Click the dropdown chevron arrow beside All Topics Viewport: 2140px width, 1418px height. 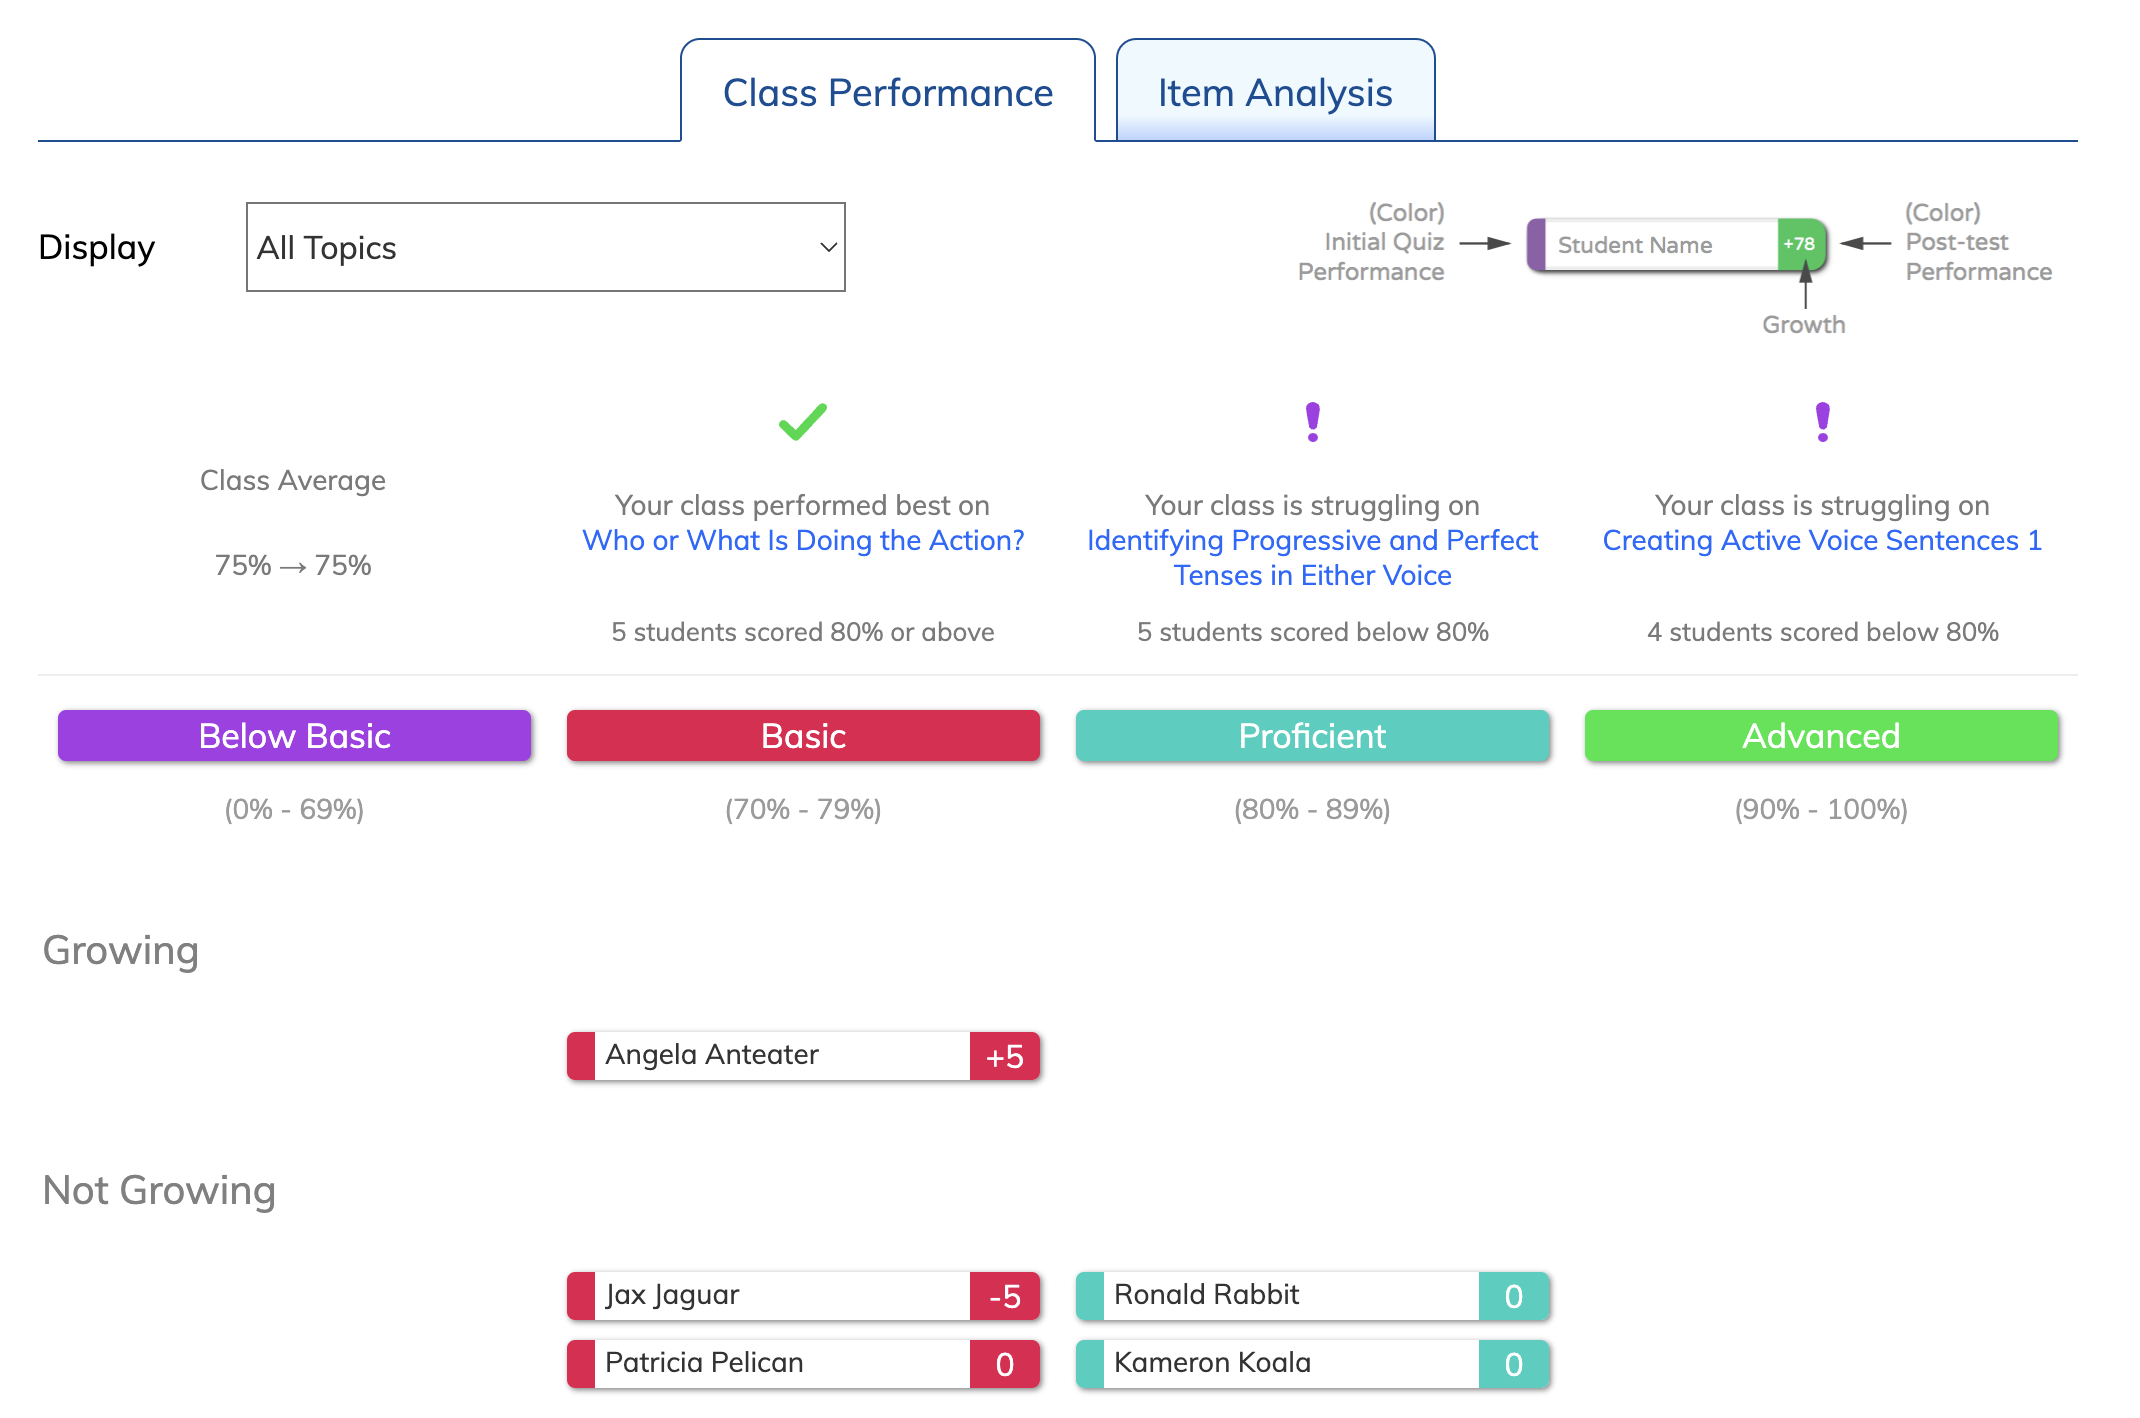(x=828, y=247)
